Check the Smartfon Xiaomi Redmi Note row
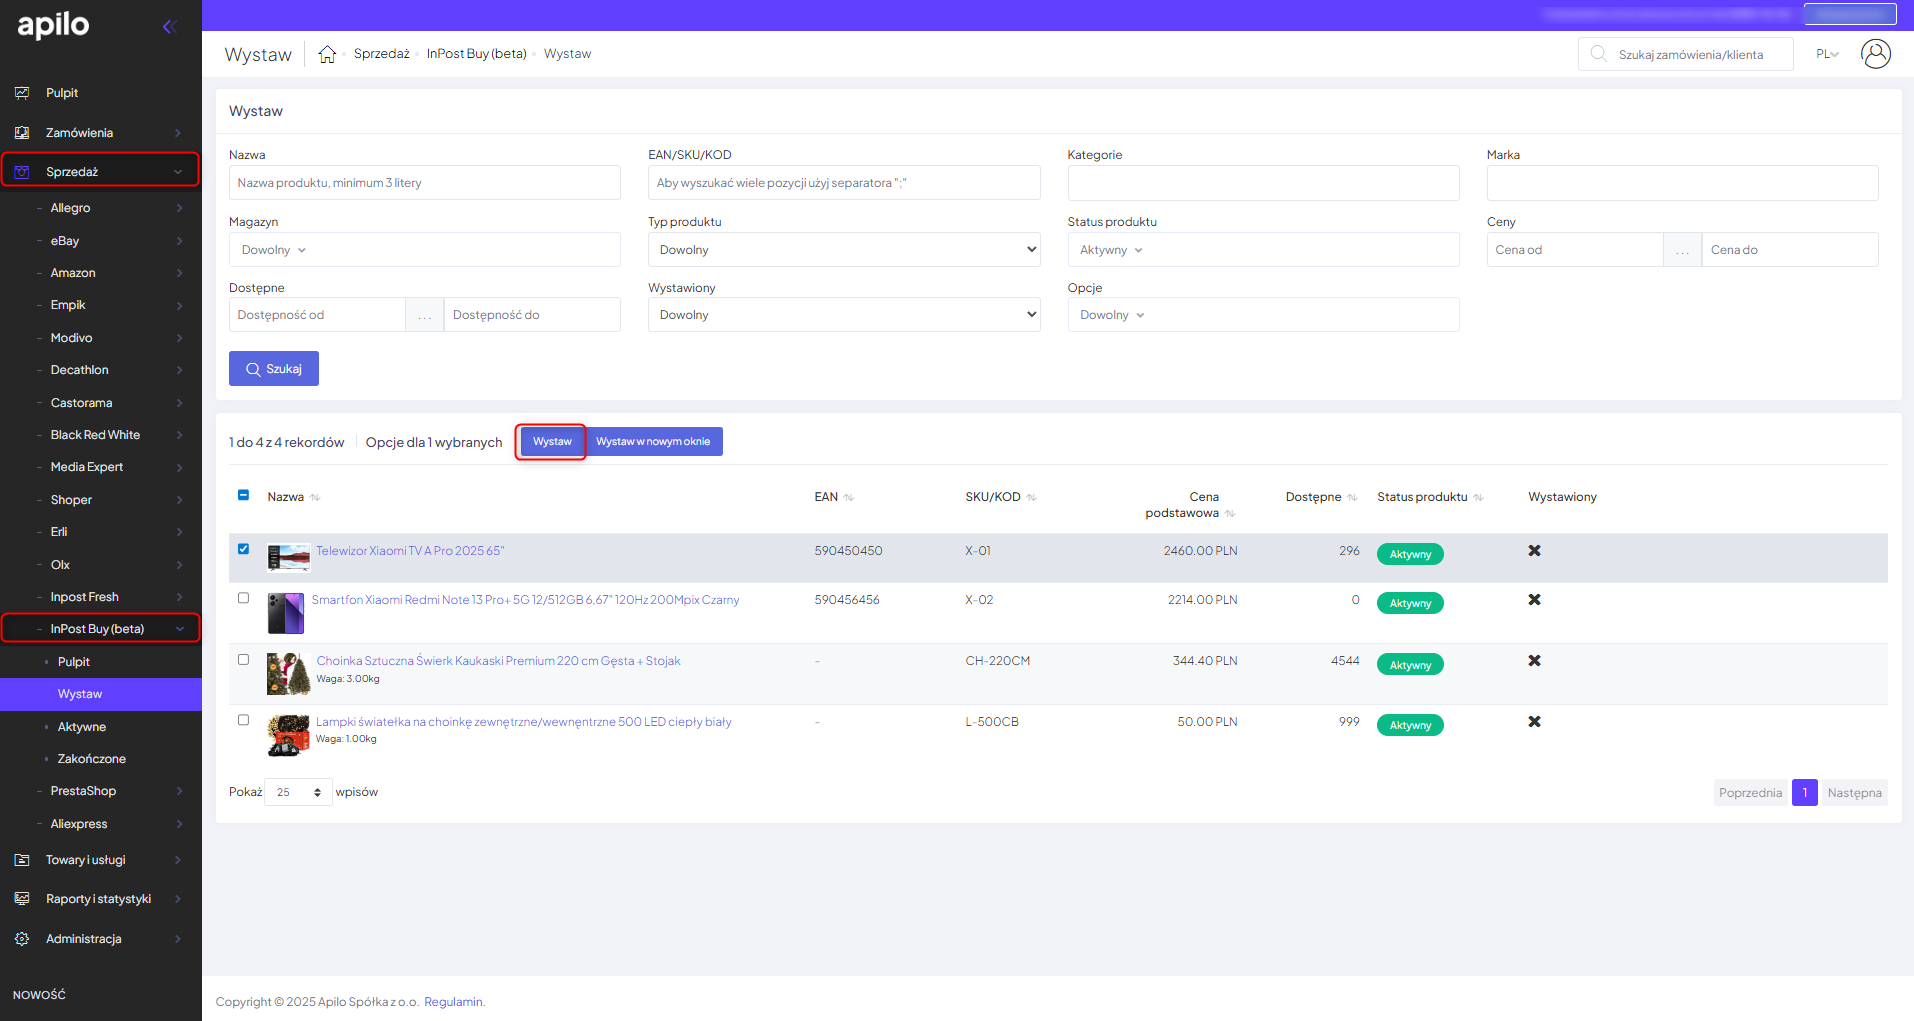The height and width of the screenshot is (1021, 1914). [243, 598]
